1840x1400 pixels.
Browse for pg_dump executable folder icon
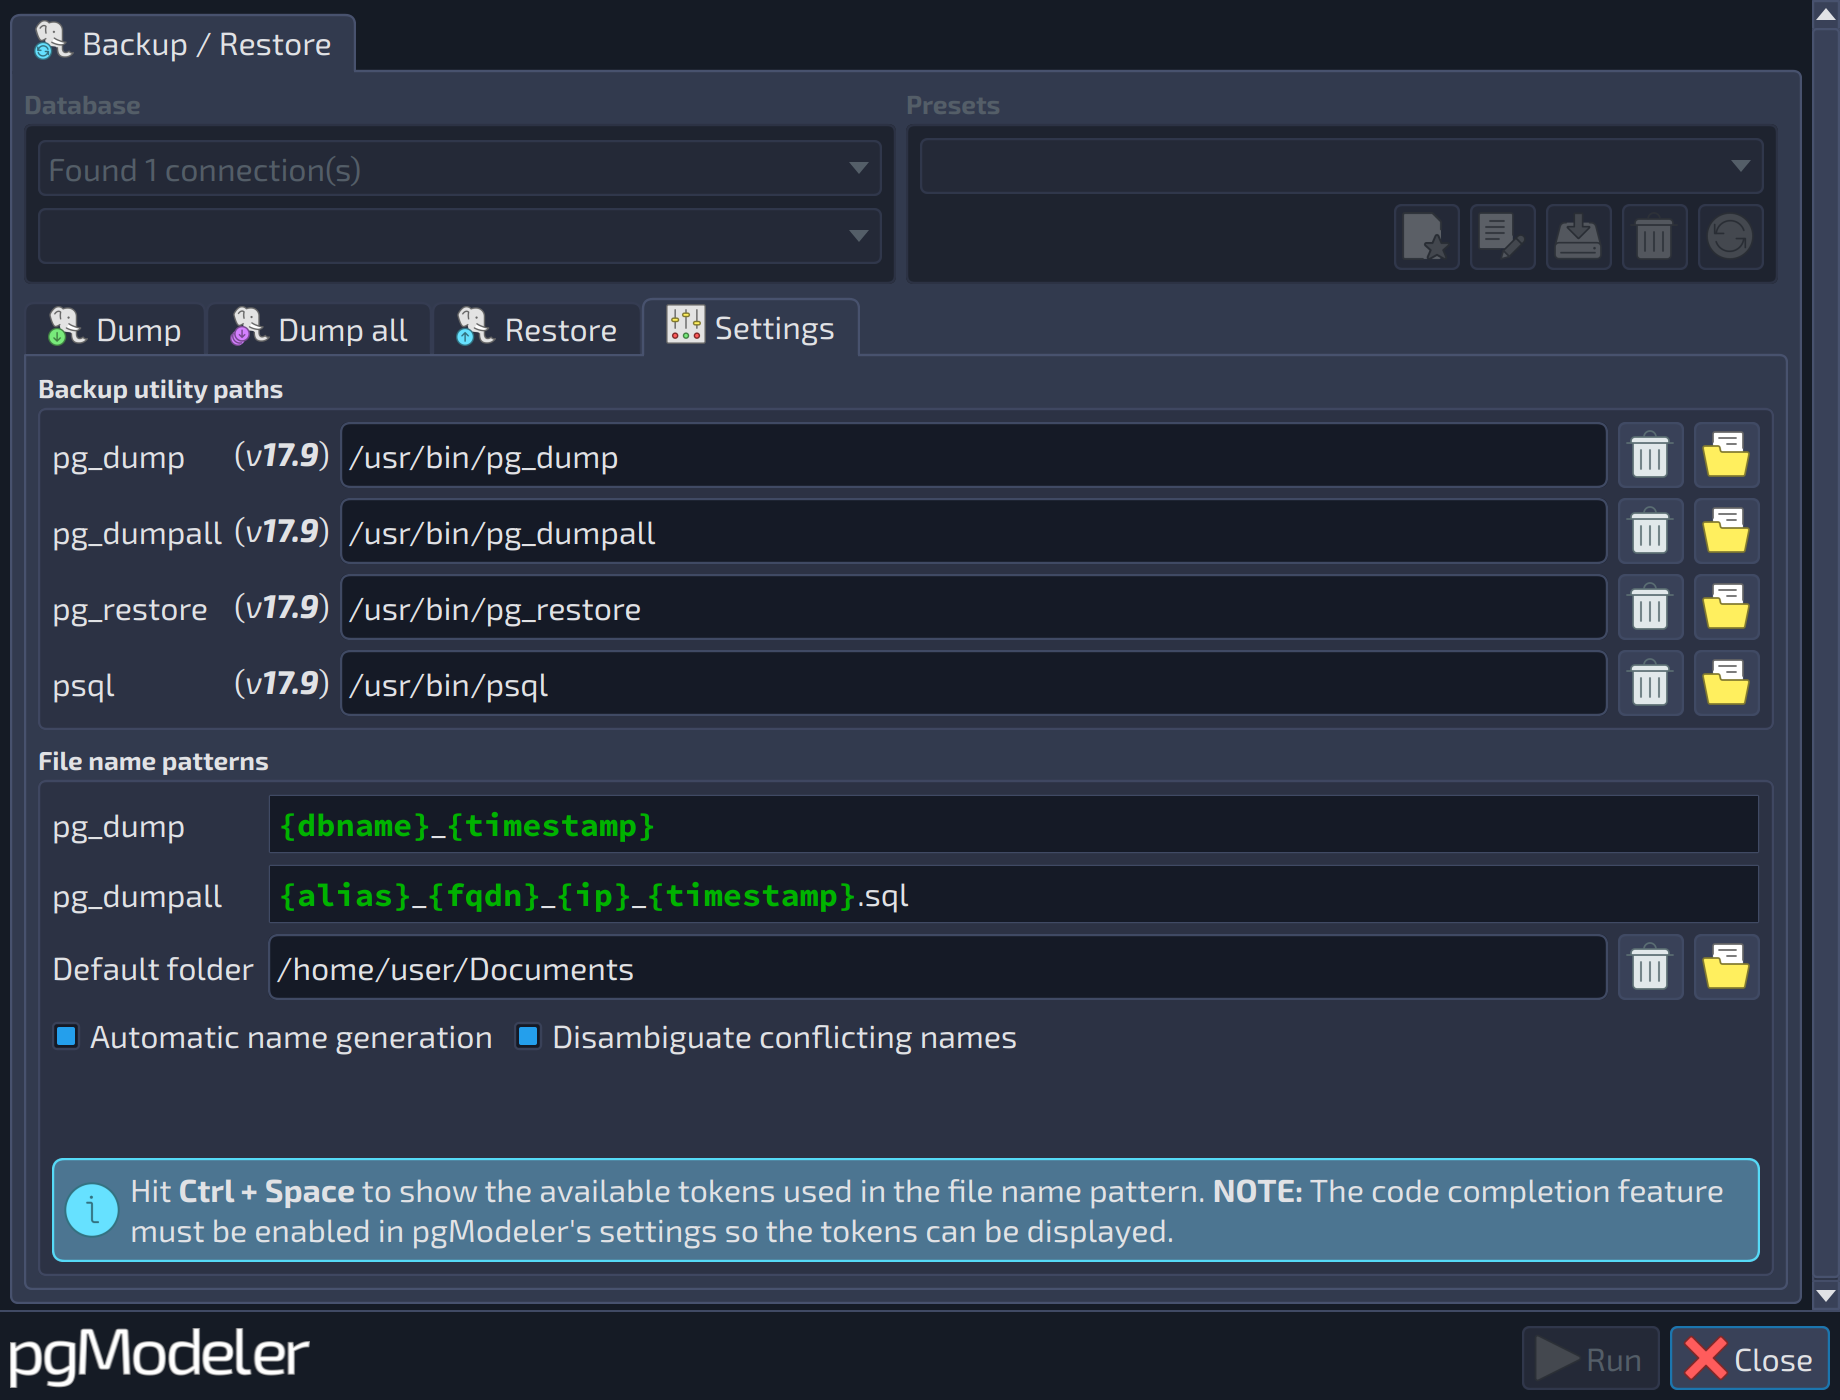tap(1726, 456)
